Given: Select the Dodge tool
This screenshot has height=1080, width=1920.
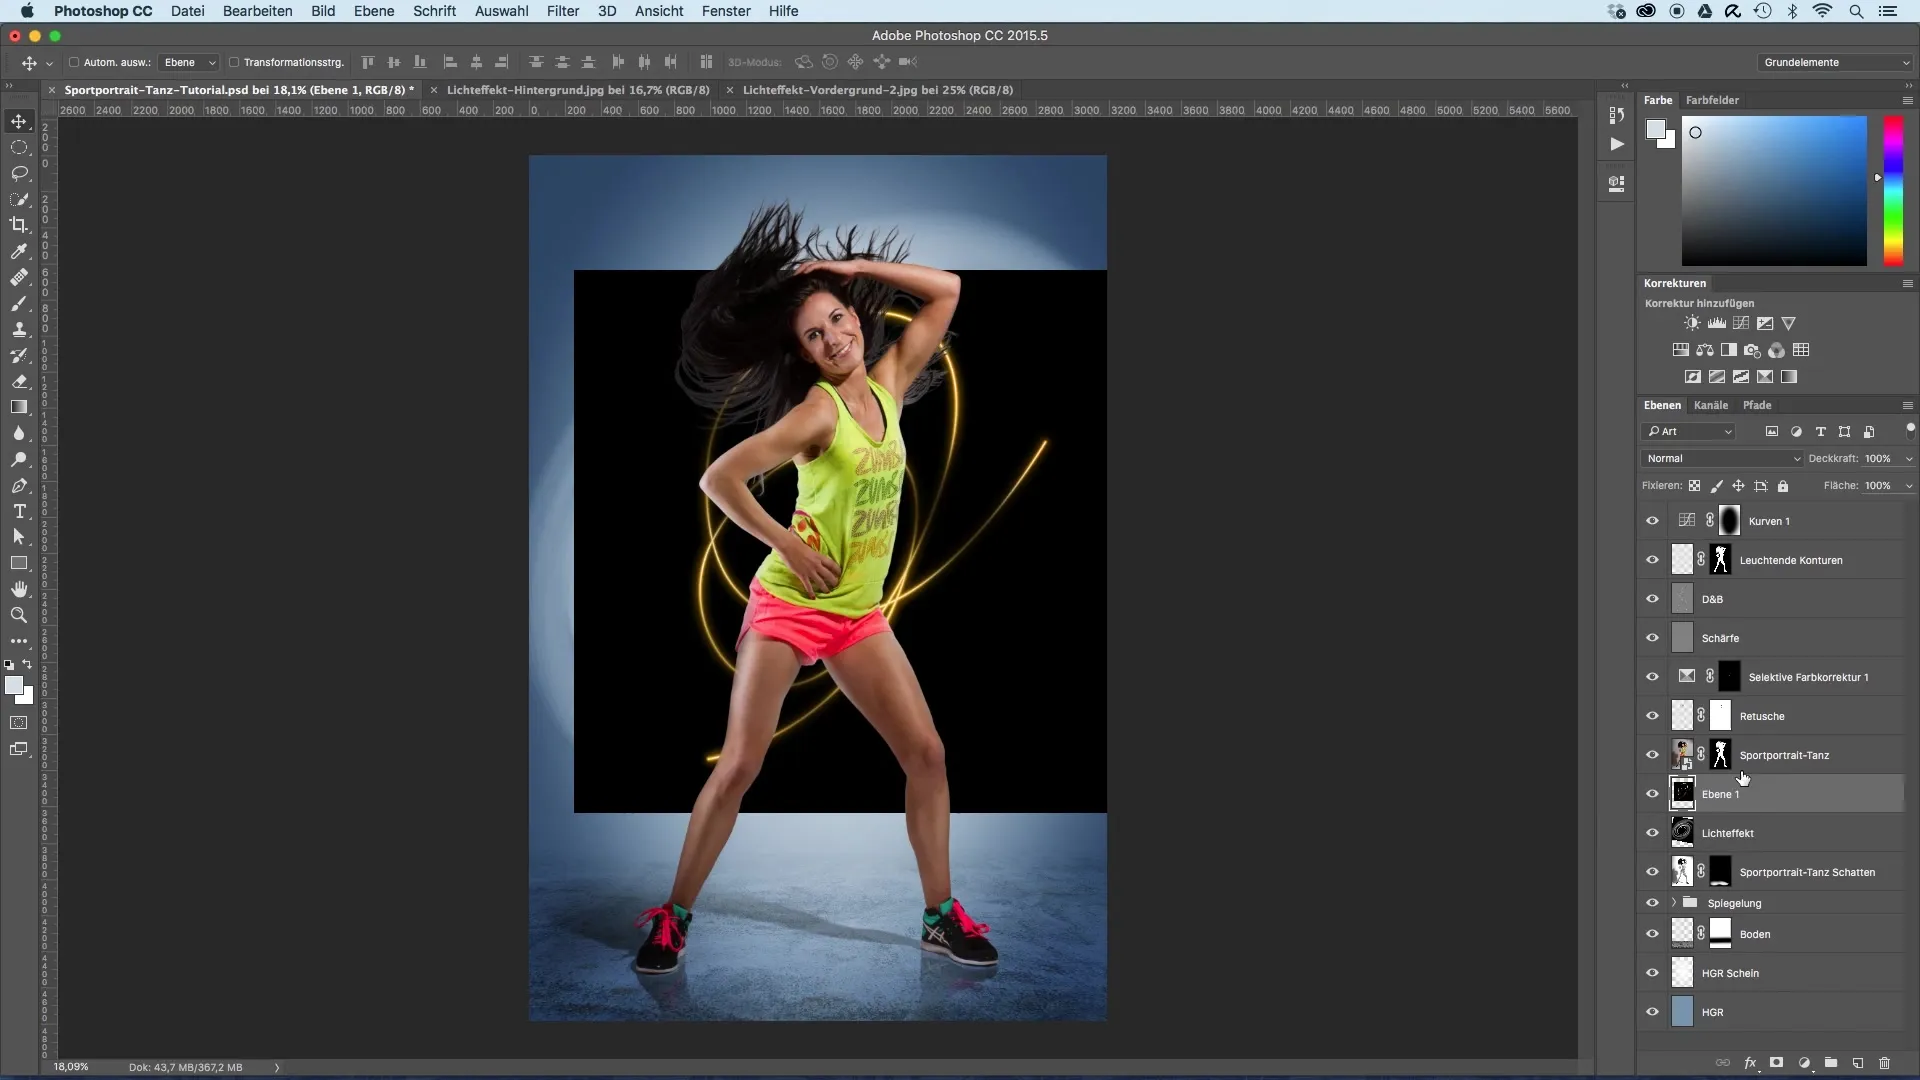Looking at the screenshot, I should (19, 459).
